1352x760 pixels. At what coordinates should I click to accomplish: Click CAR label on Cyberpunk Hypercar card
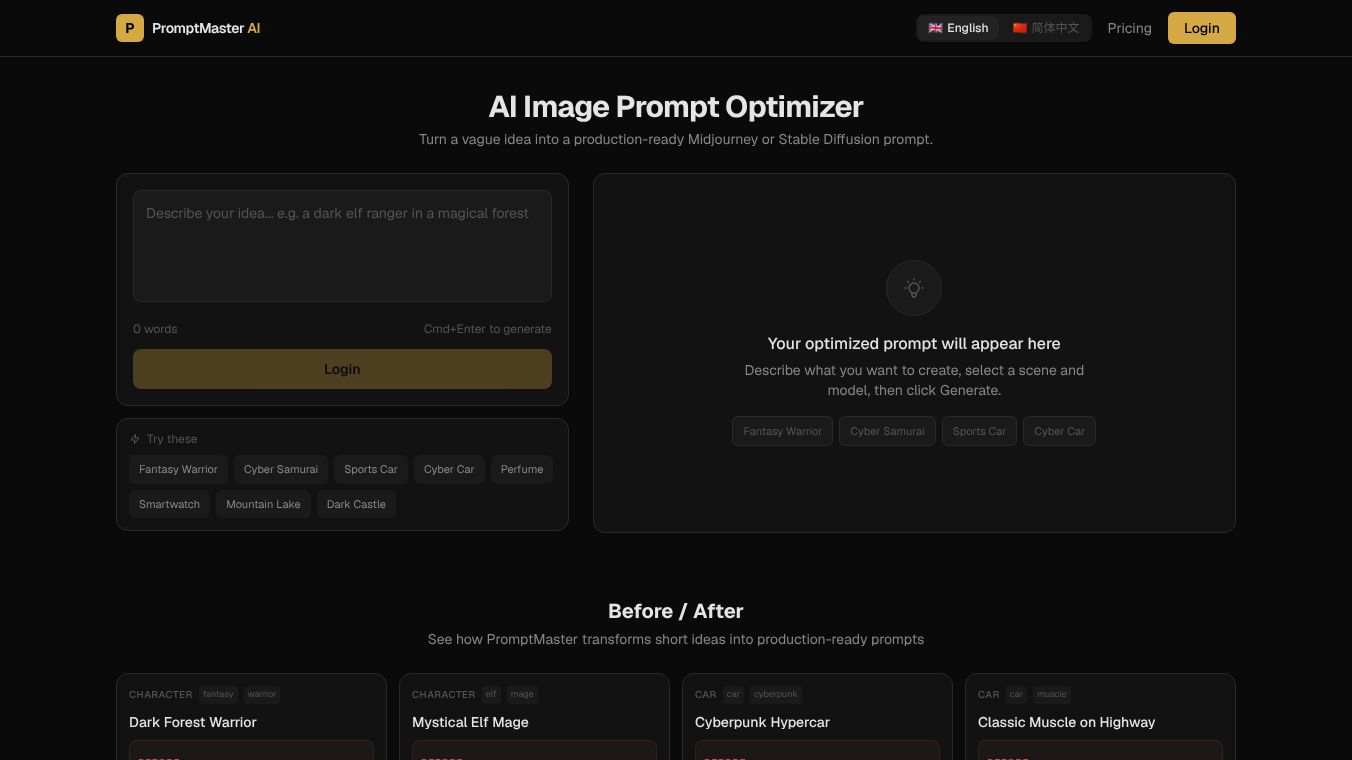click(x=706, y=694)
